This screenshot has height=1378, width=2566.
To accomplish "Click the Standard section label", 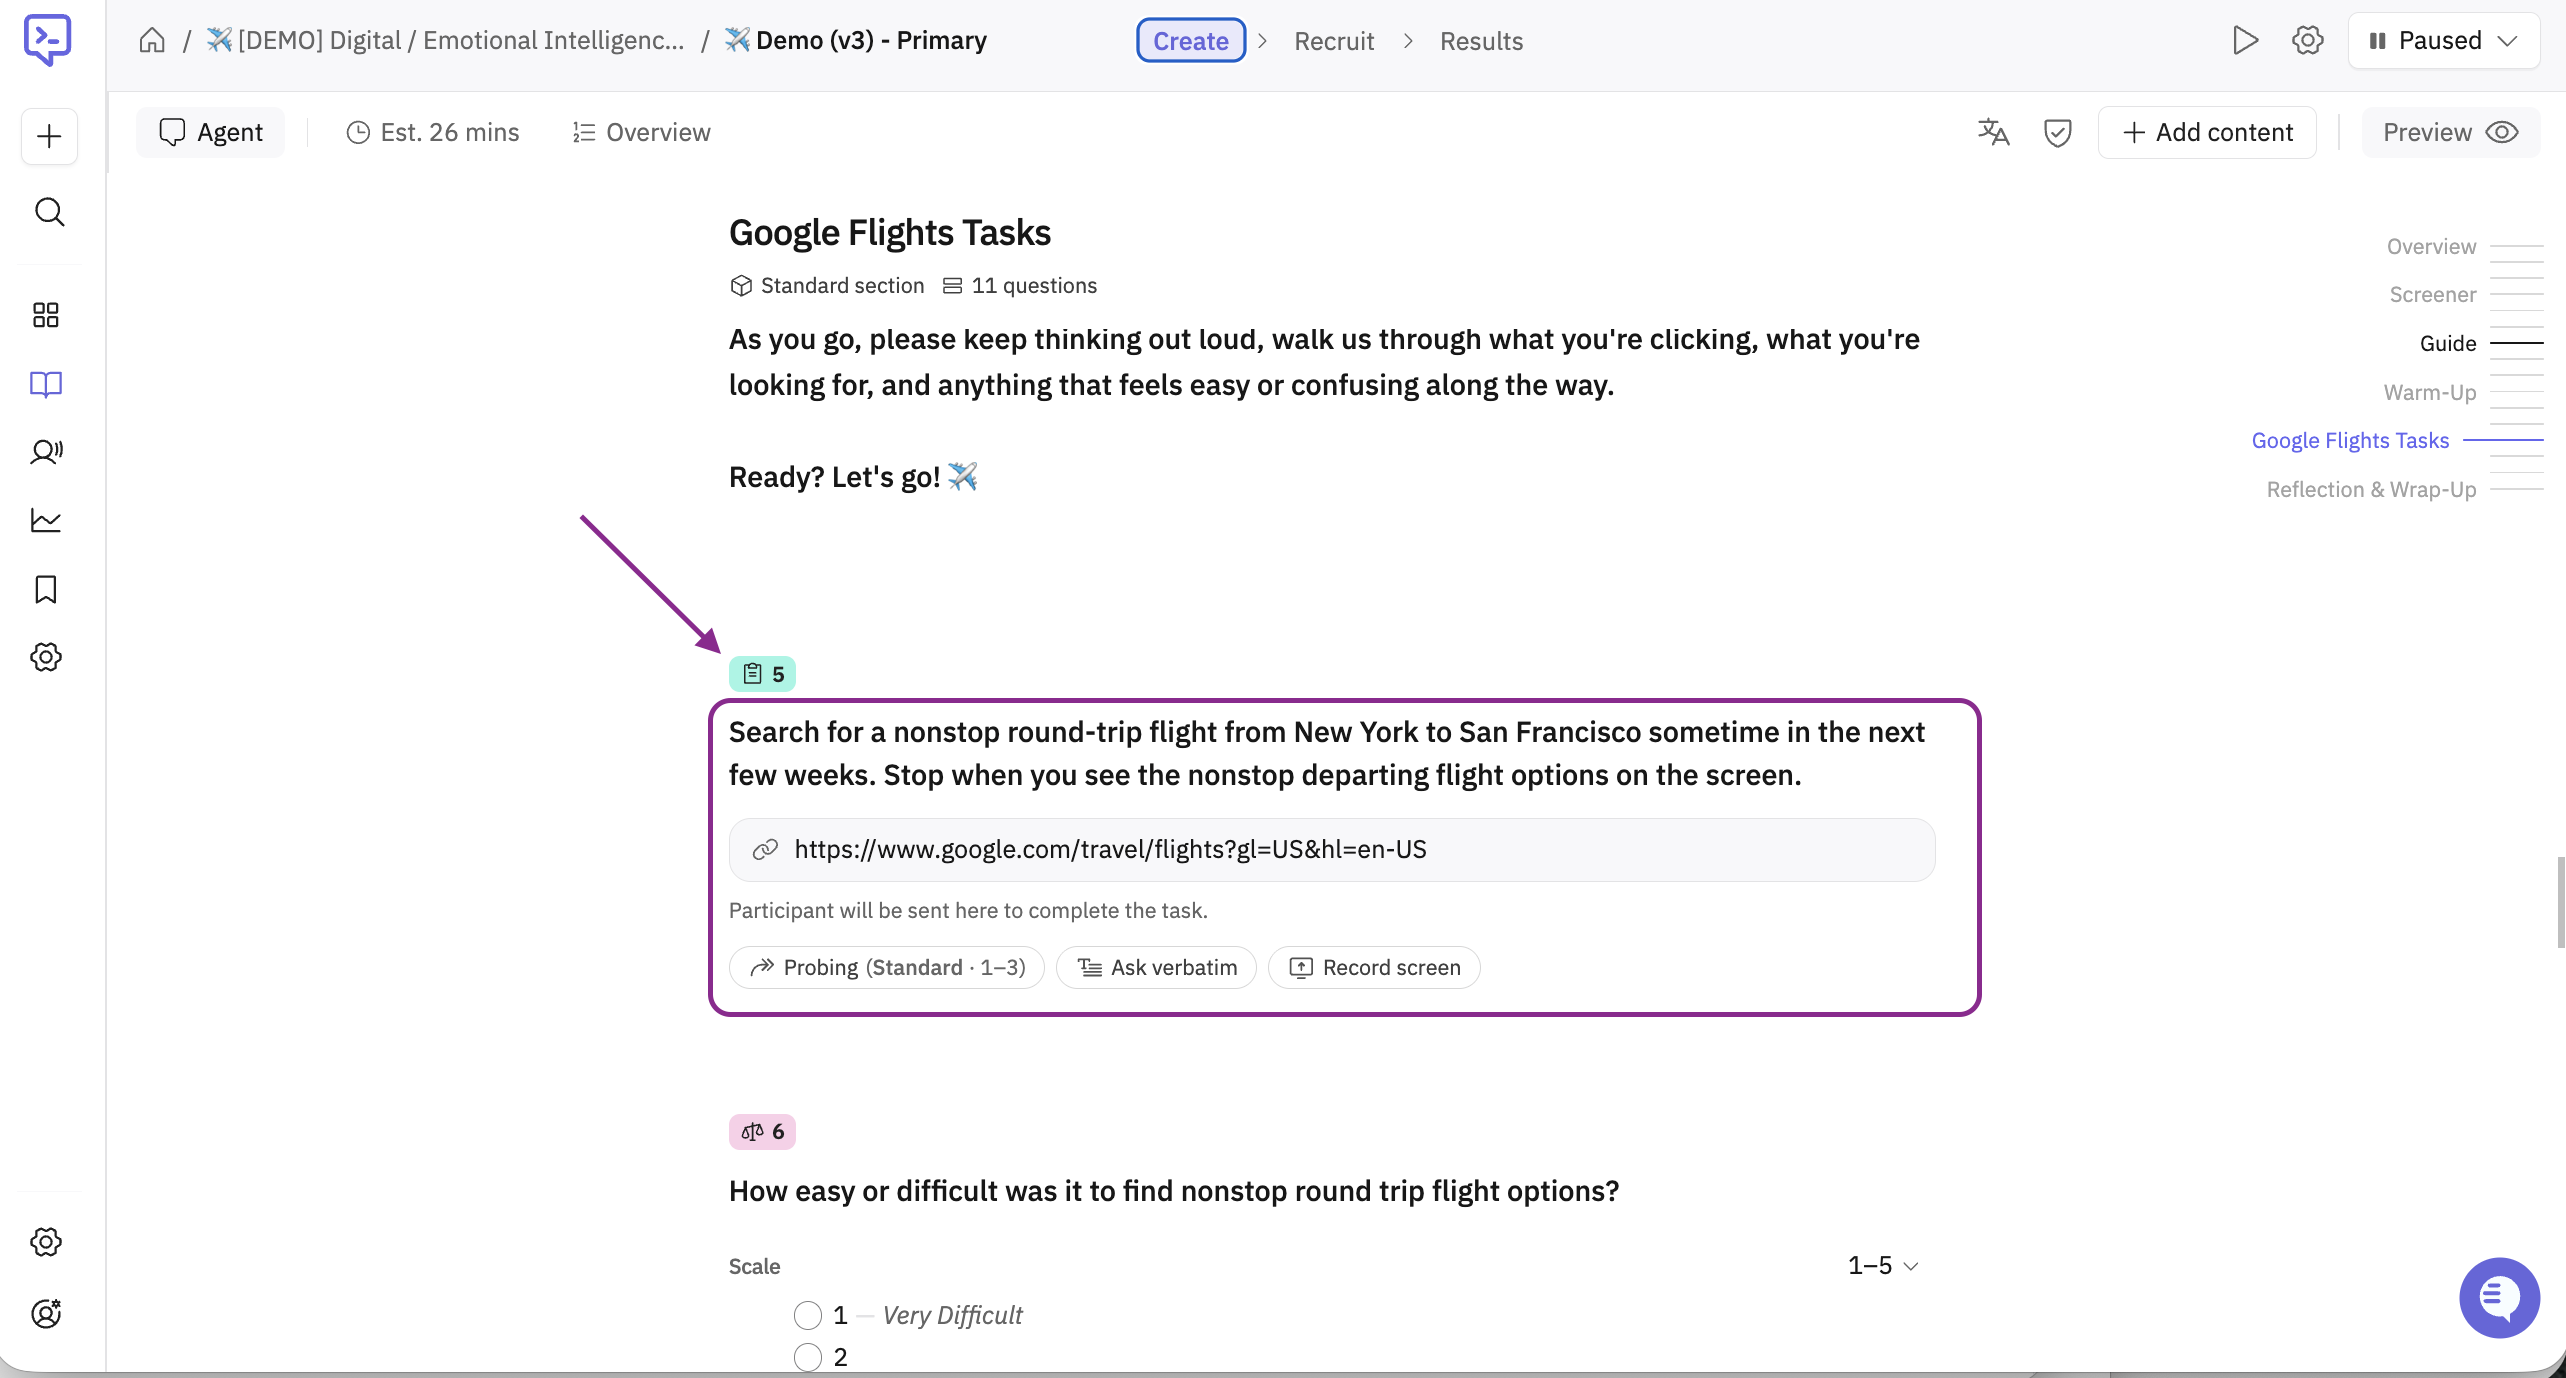I will (827, 285).
